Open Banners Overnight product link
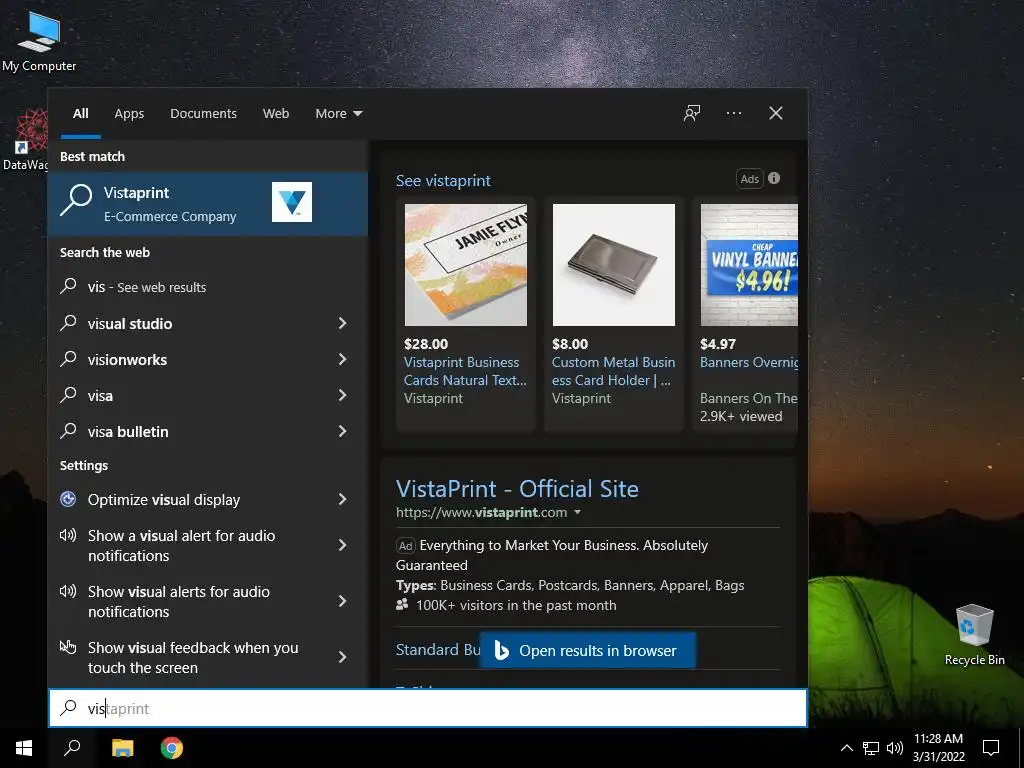Screen dimensions: 1024x768 (x=749, y=362)
